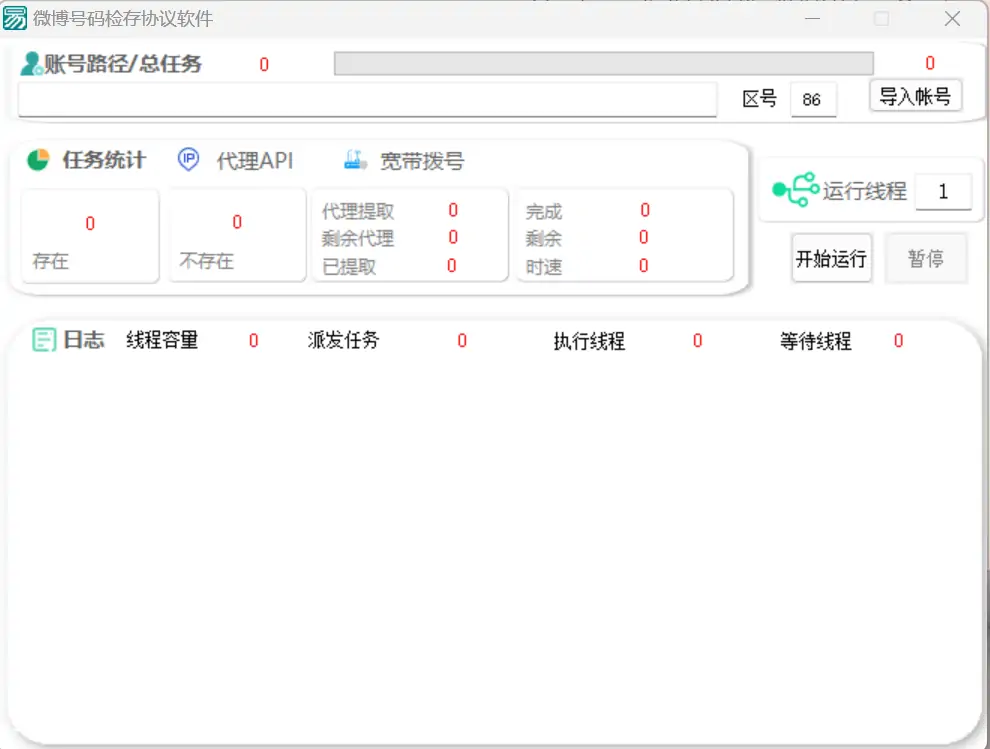Switch to the 代理API tab
The width and height of the screenshot is (990, 749).
(x=255, y=161)
